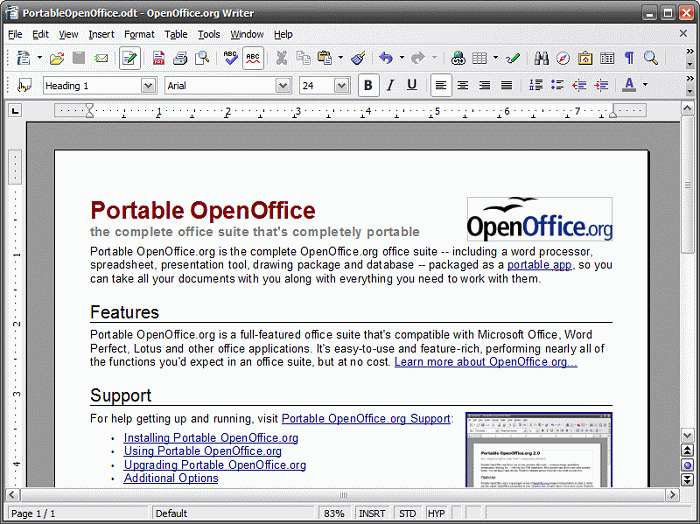Toggle Data Sources icon
The height and width of the screenshot is (524, 700).
[x=607, y=58]
